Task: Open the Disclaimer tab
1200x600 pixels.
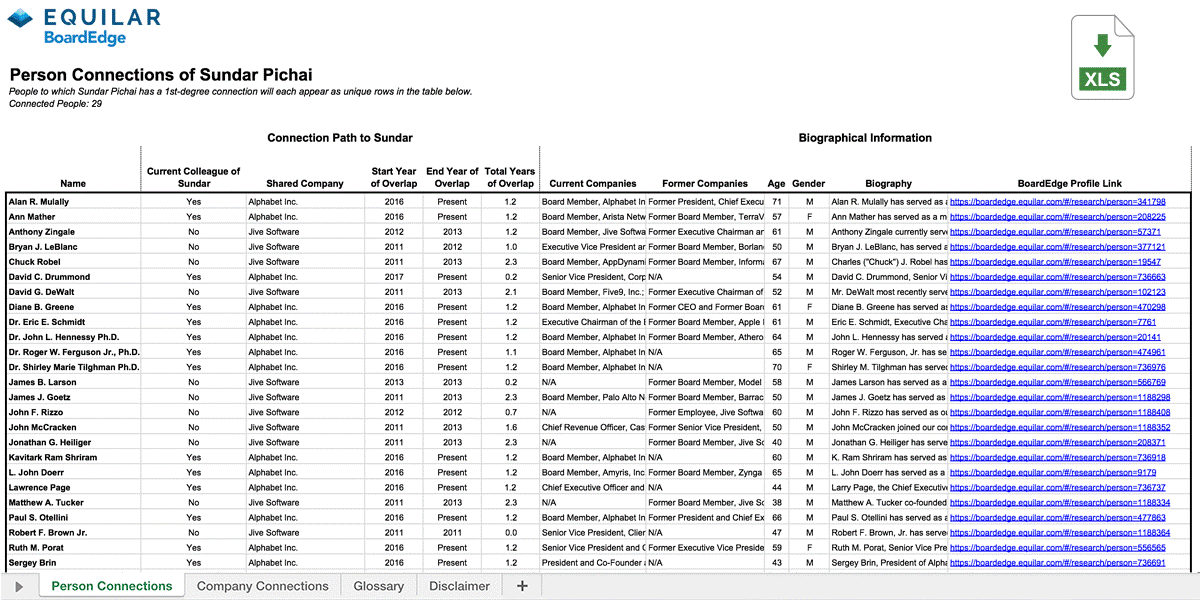Action: coord(460,586)
